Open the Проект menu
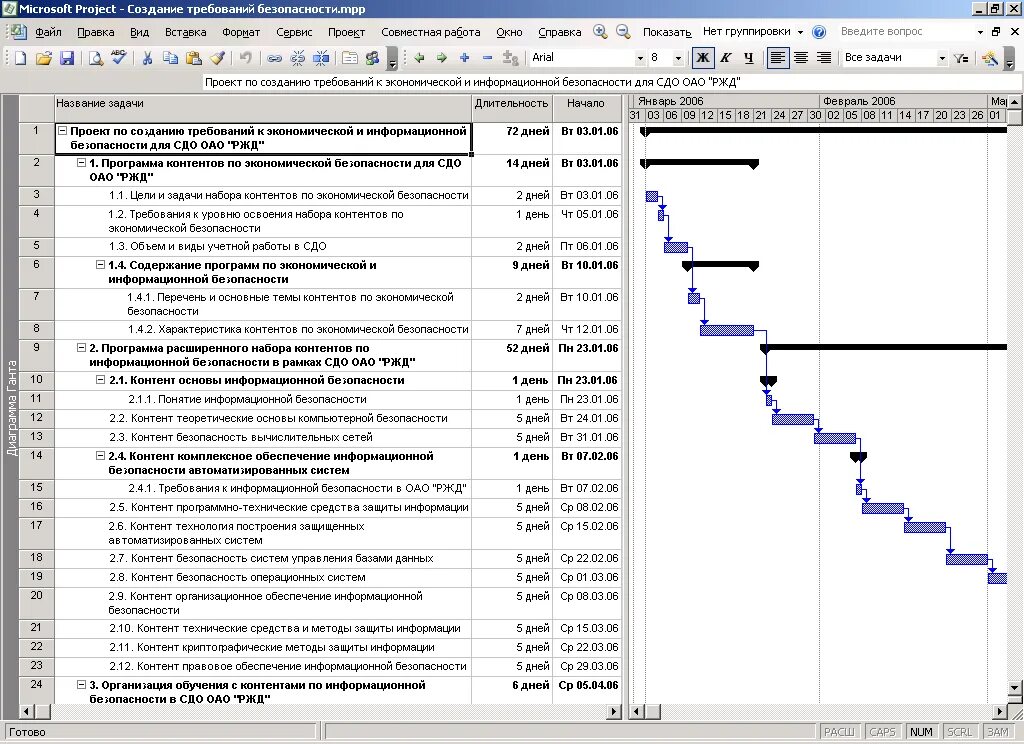The width and height of the screenshot is (1024, 744). click(346, 32)
